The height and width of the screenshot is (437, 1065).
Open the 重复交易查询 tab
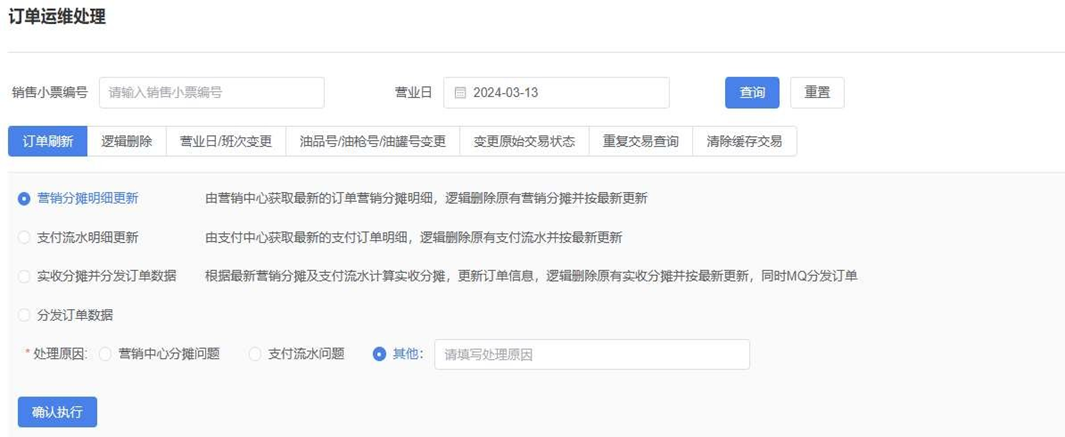(640, 141)
